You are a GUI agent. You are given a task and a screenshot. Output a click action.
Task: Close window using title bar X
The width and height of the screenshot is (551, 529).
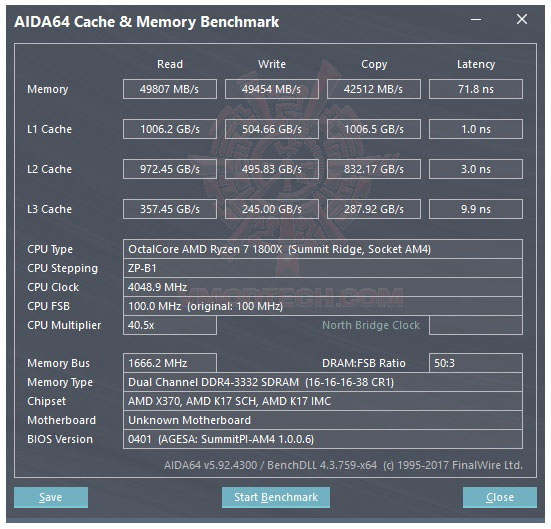point(522,19)
